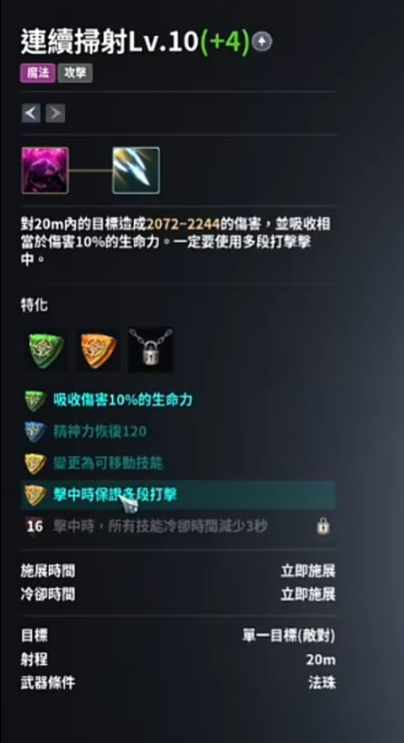The height and width of the screenshot is (743, 404).
Task: Select the highlighted 擊中時保證各段打擊 option
Action: point(178,495)
